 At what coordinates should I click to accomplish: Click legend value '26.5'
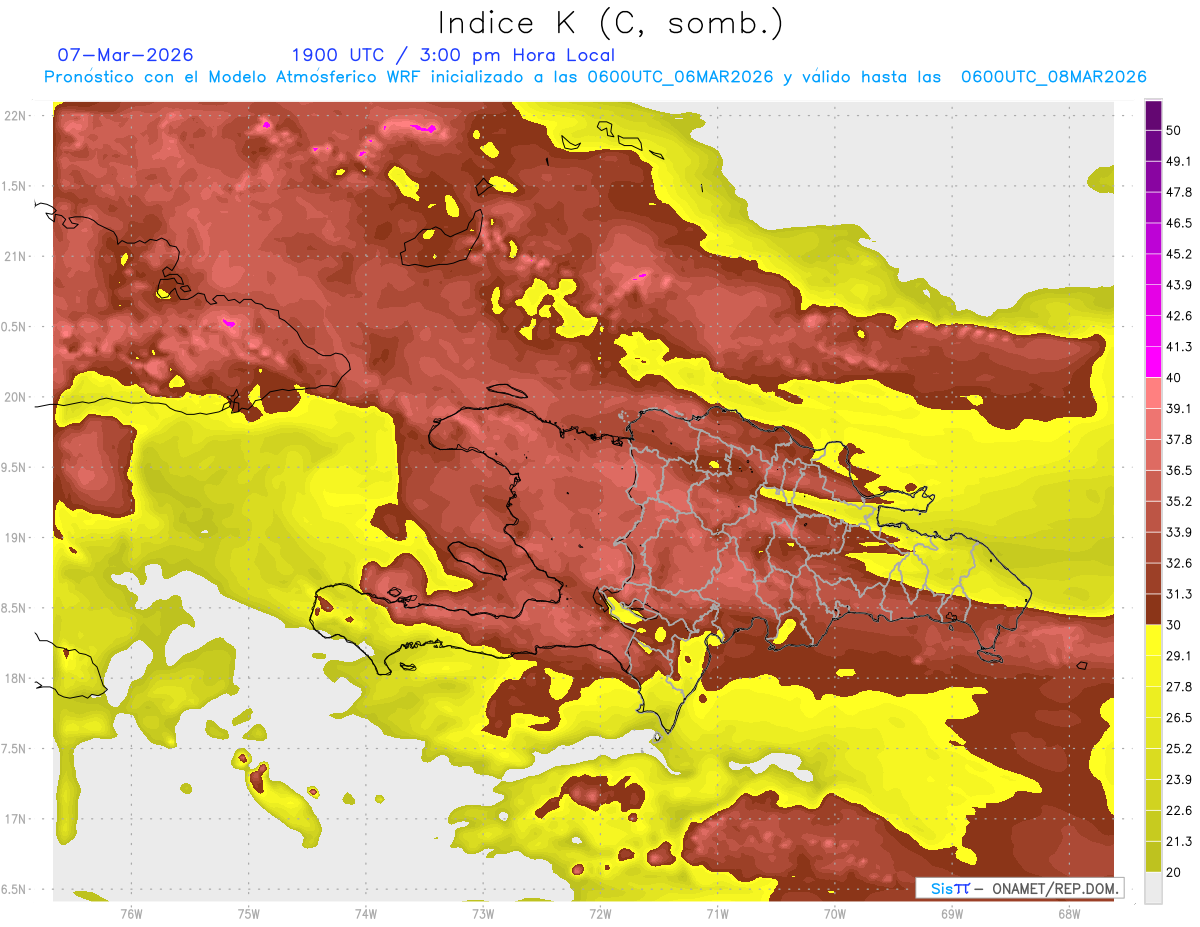pyautogui.click(x=1180, y=717)
